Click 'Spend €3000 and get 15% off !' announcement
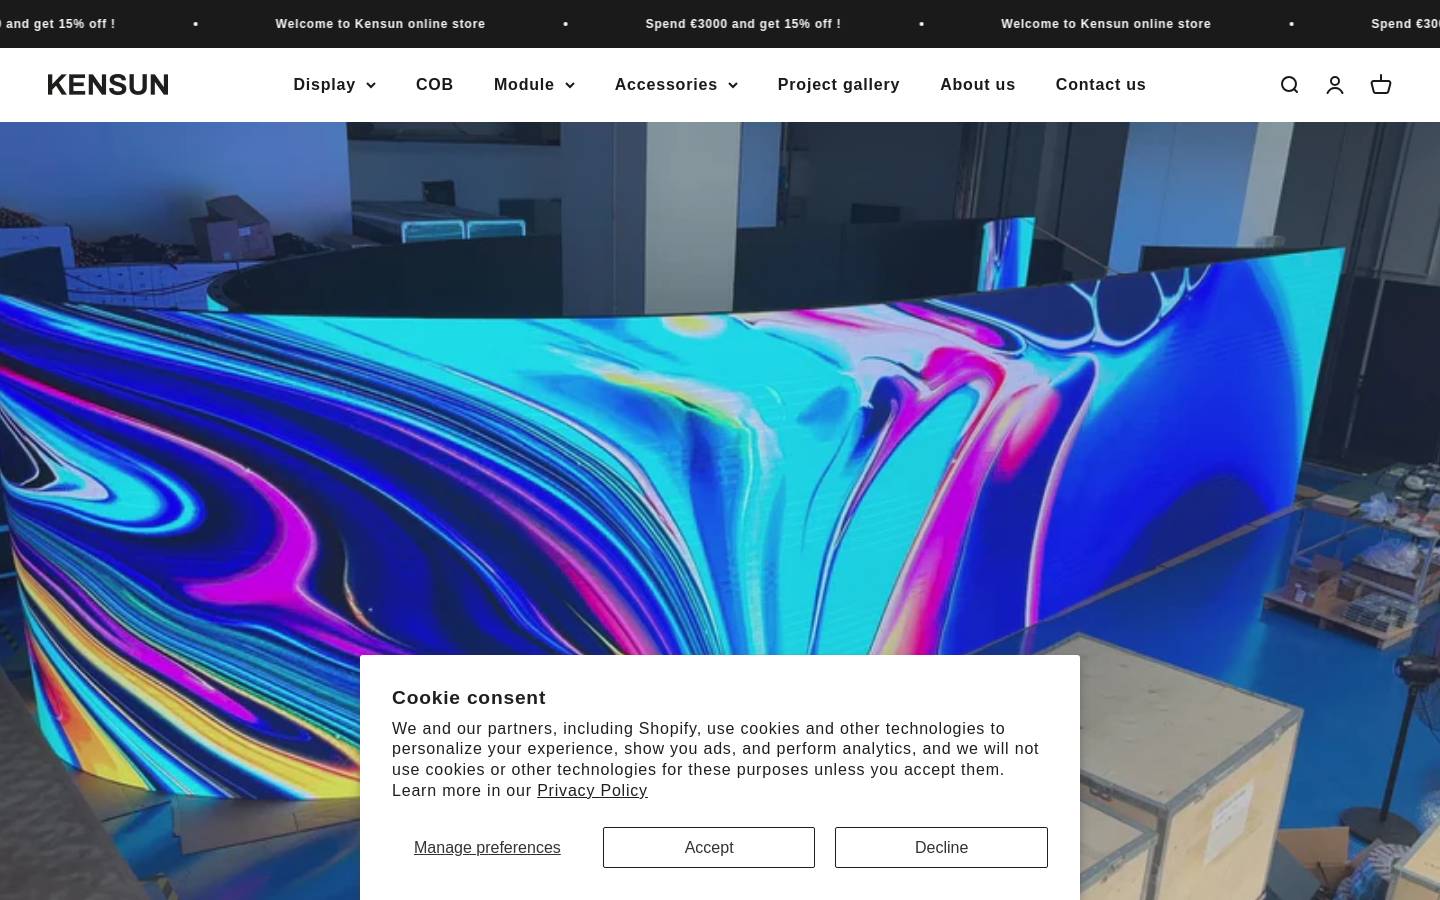1440x900 pixels. pos(743,23)
